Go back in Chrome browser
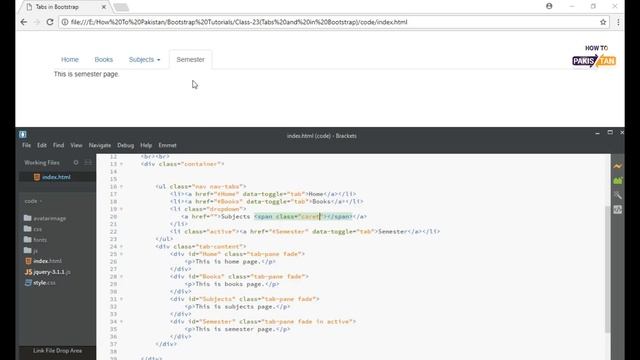Screen dimensions: 640x360 click(x=24, y=22)
